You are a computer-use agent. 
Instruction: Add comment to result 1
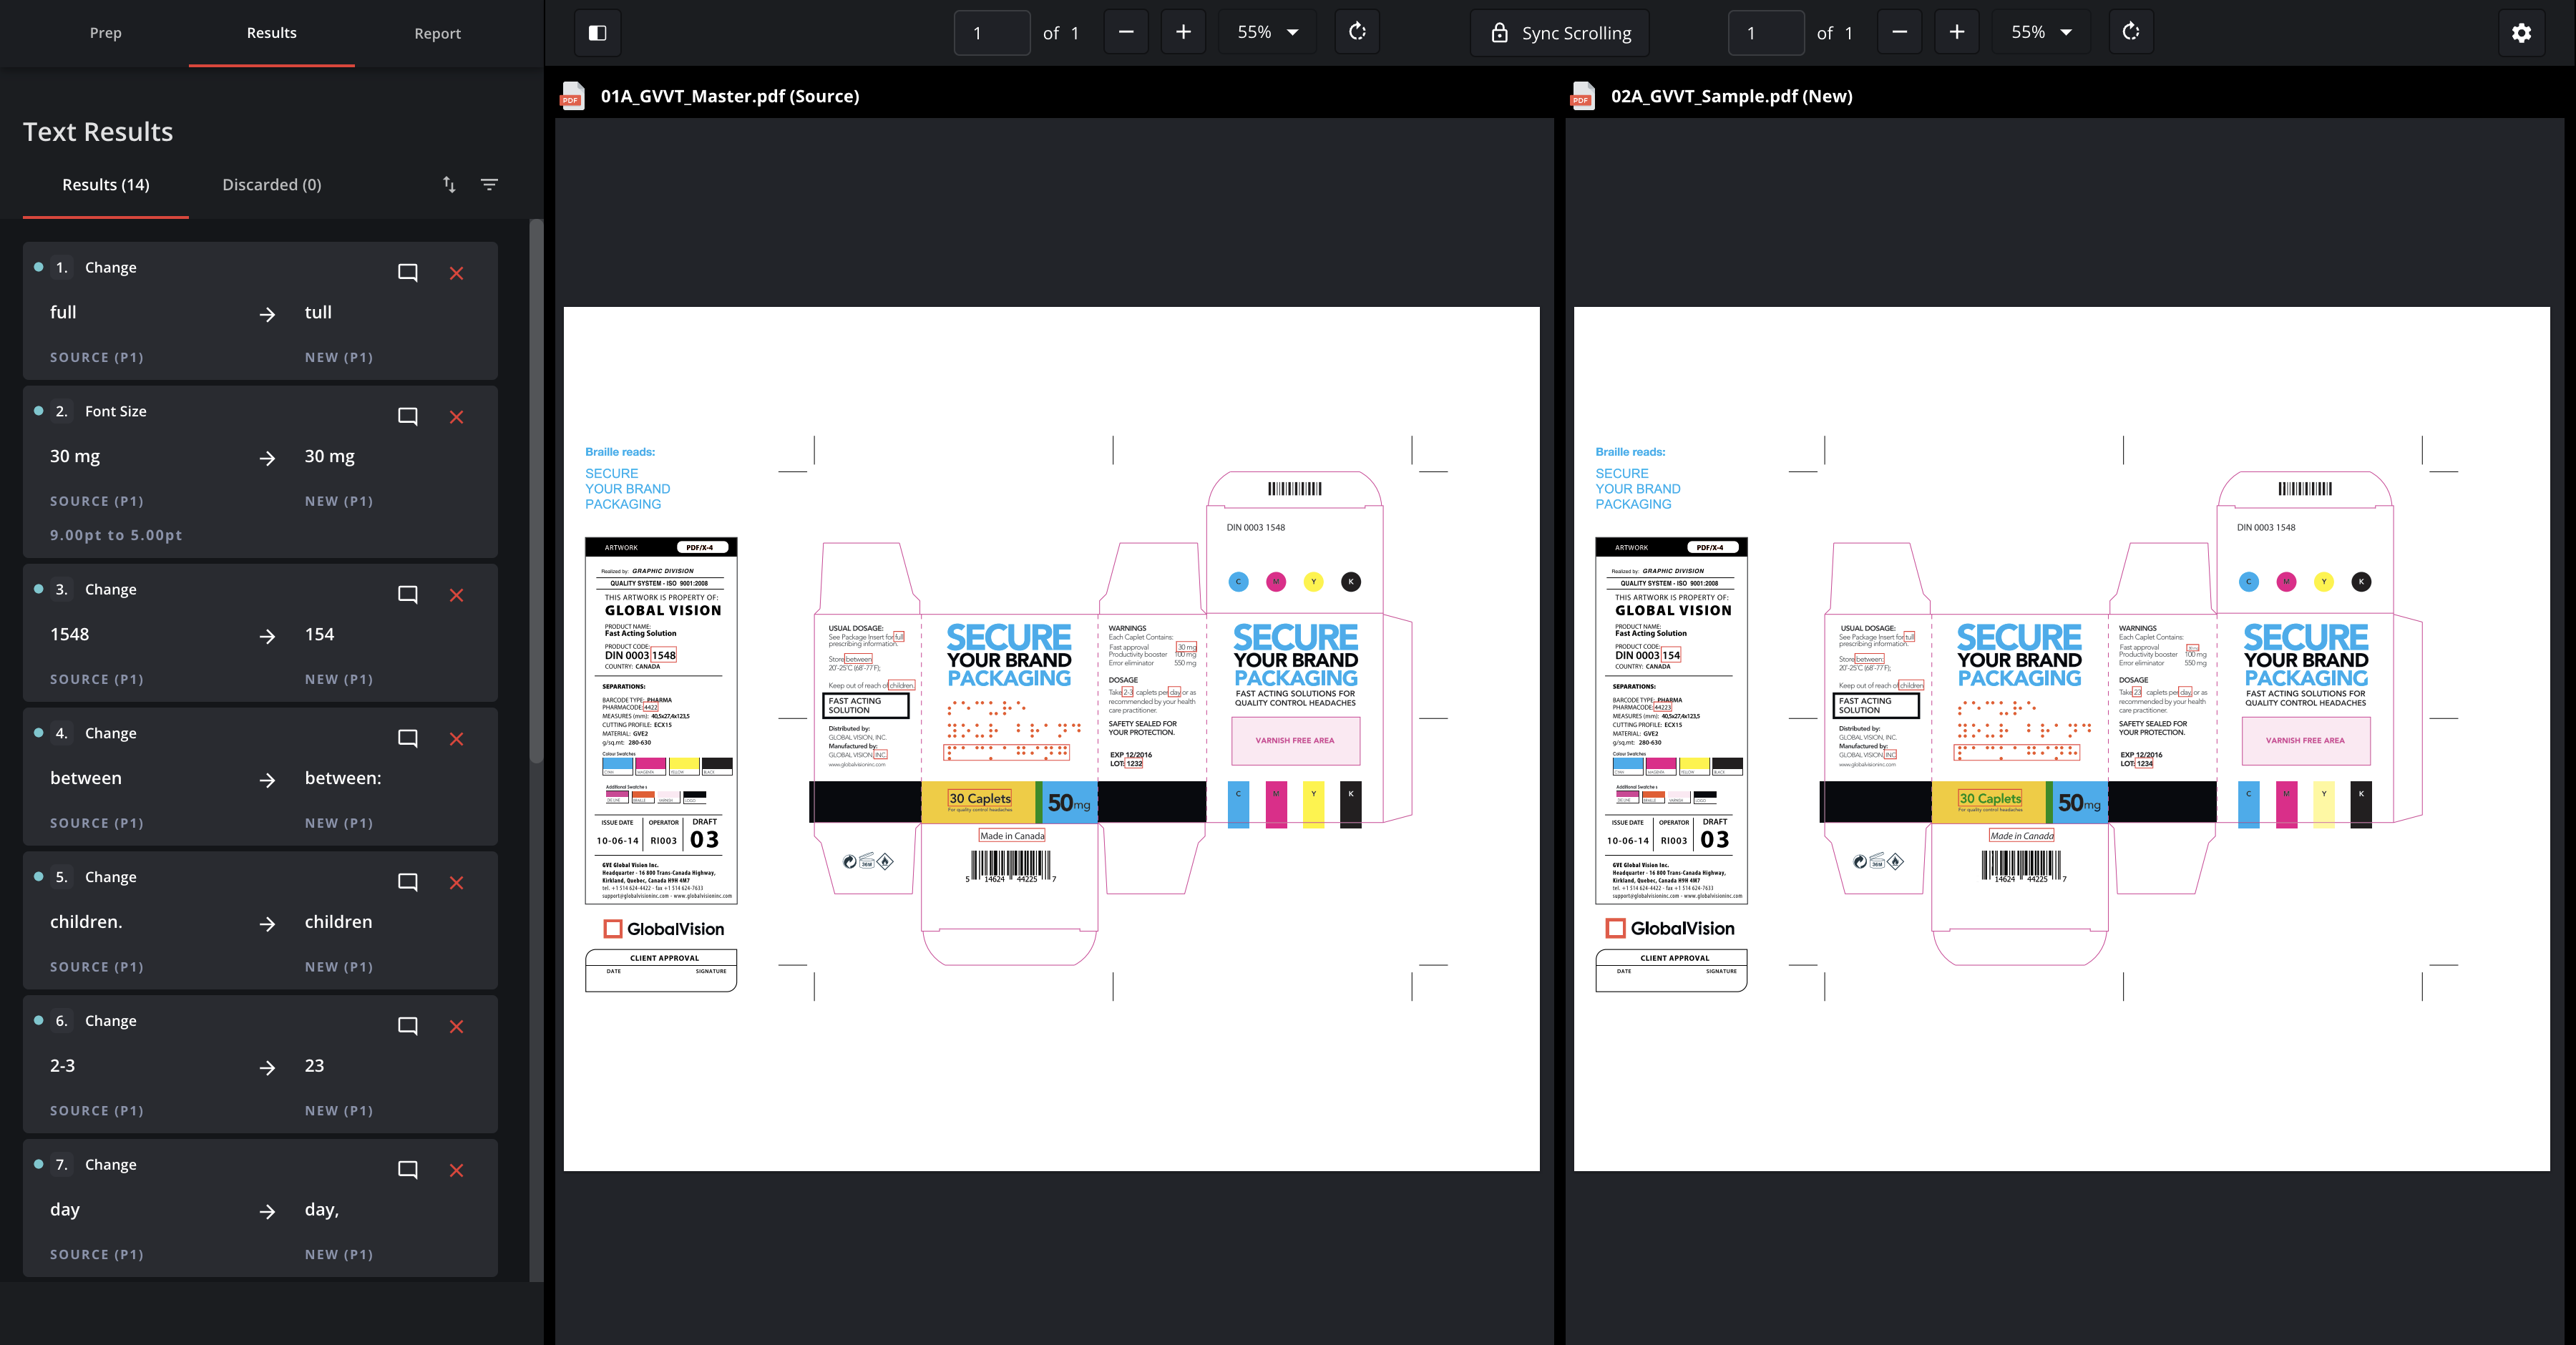[408, 272]
